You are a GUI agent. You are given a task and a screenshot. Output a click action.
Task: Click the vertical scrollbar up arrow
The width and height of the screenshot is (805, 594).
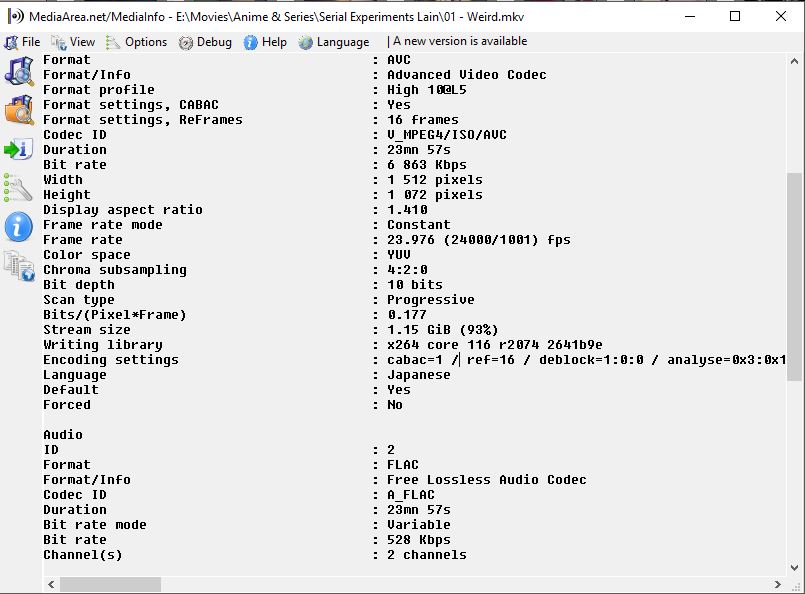[x=794, y=61]
